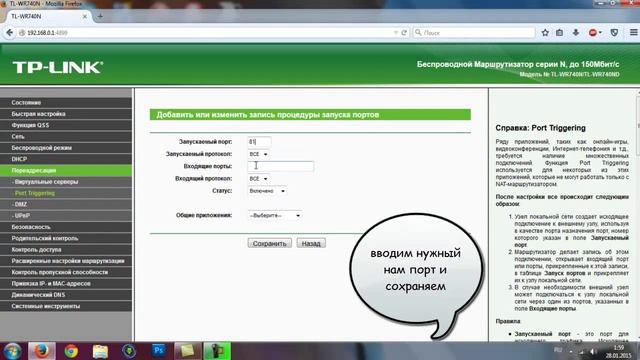Viewport: 640px width, 360px height.
Task: Launch Chrome from the taskbar
Action: coord(71,351)
